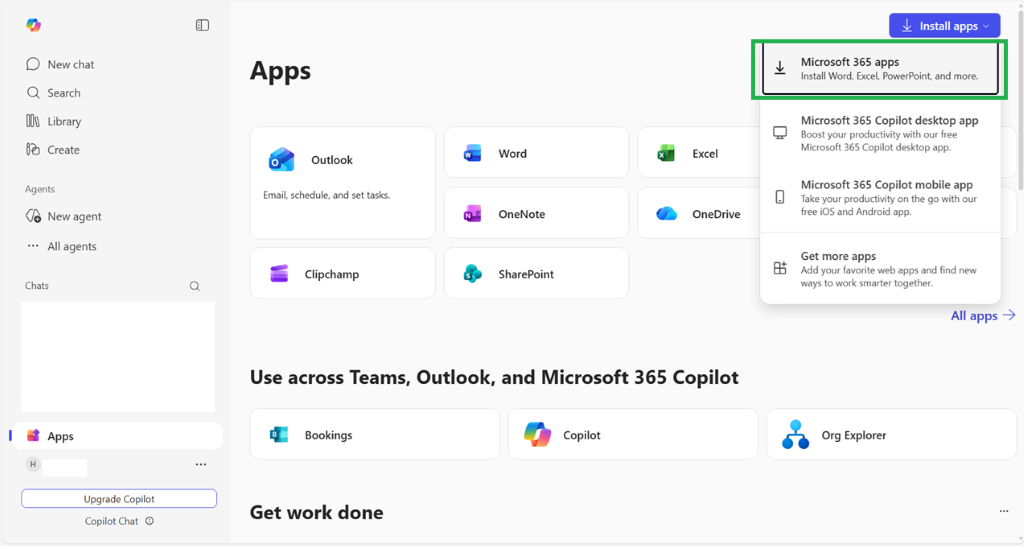This screenshot has height=549, width=1024.
Task: Open the Org Explorer app card
Action: click(x=891, y=434)
